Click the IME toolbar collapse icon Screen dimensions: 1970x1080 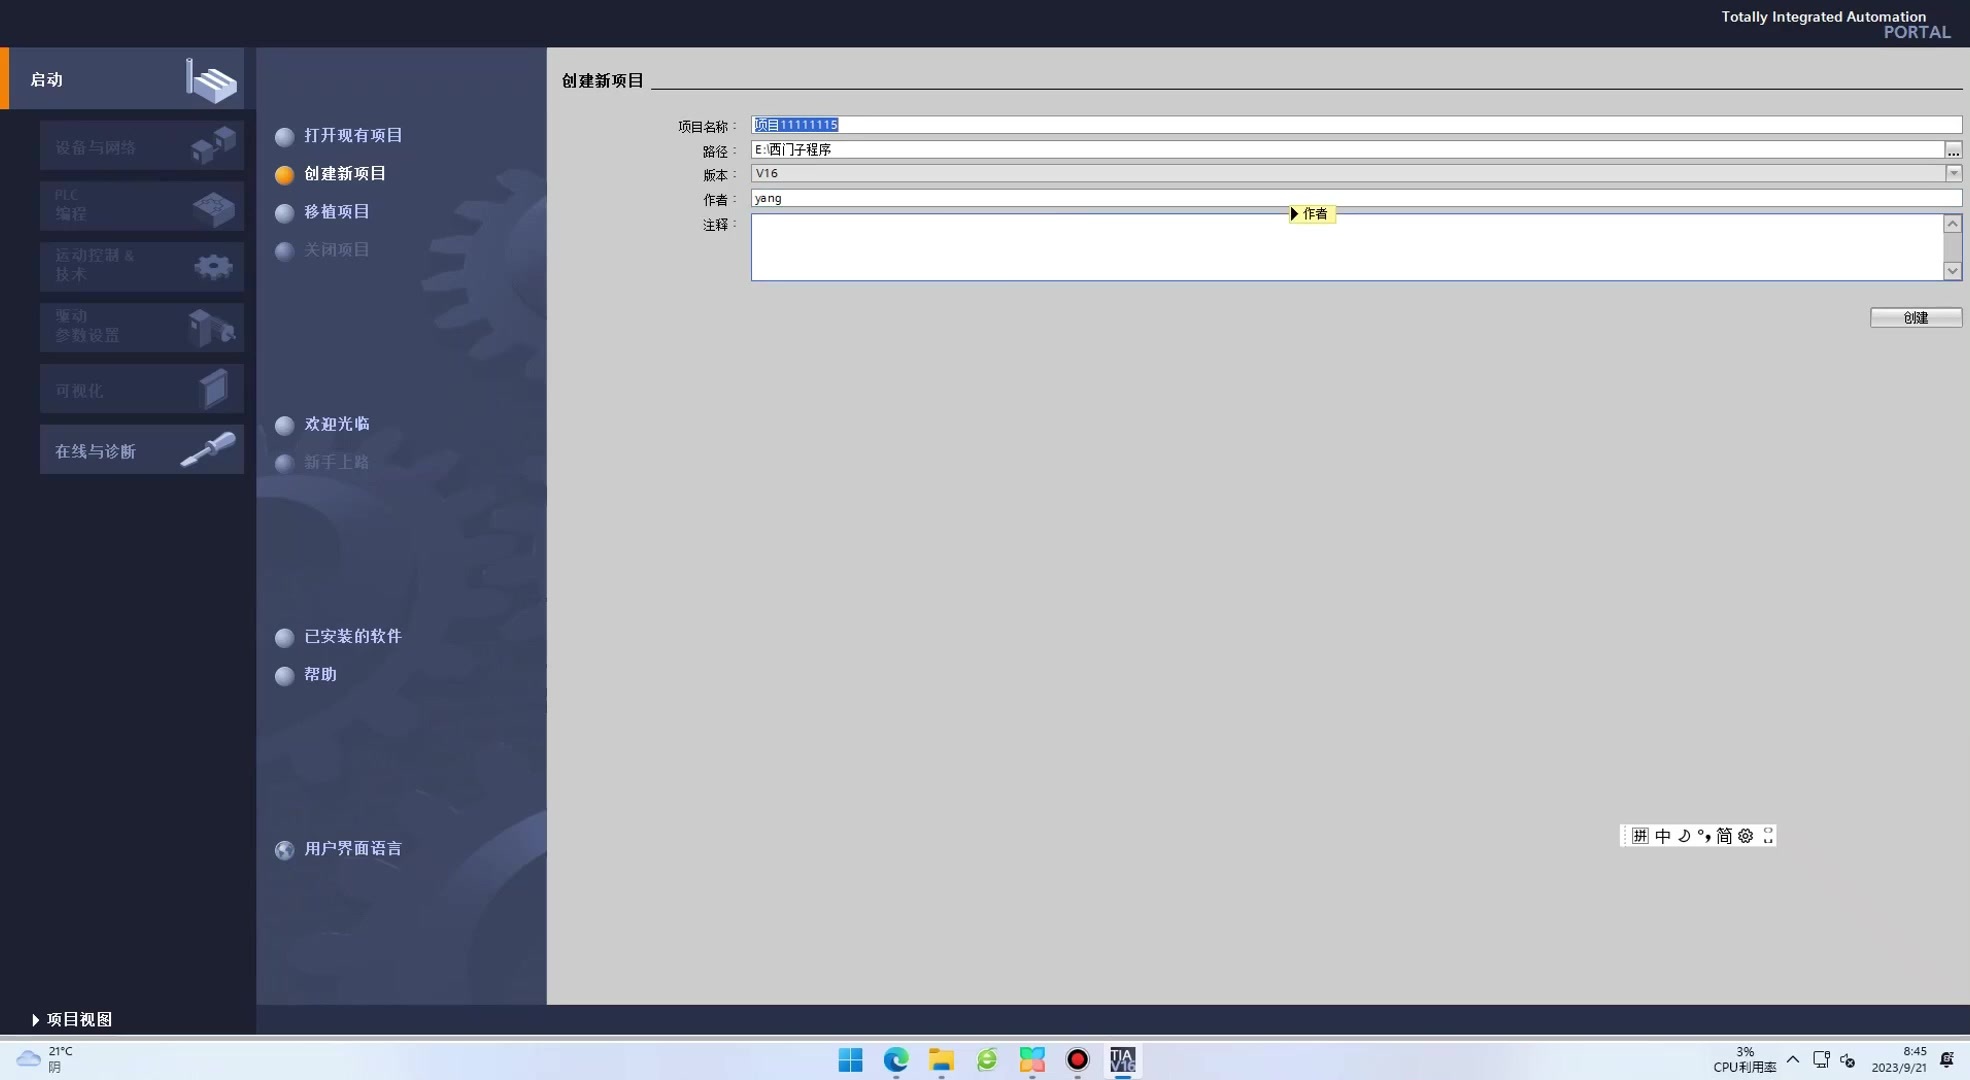(x=1768, y=836)
